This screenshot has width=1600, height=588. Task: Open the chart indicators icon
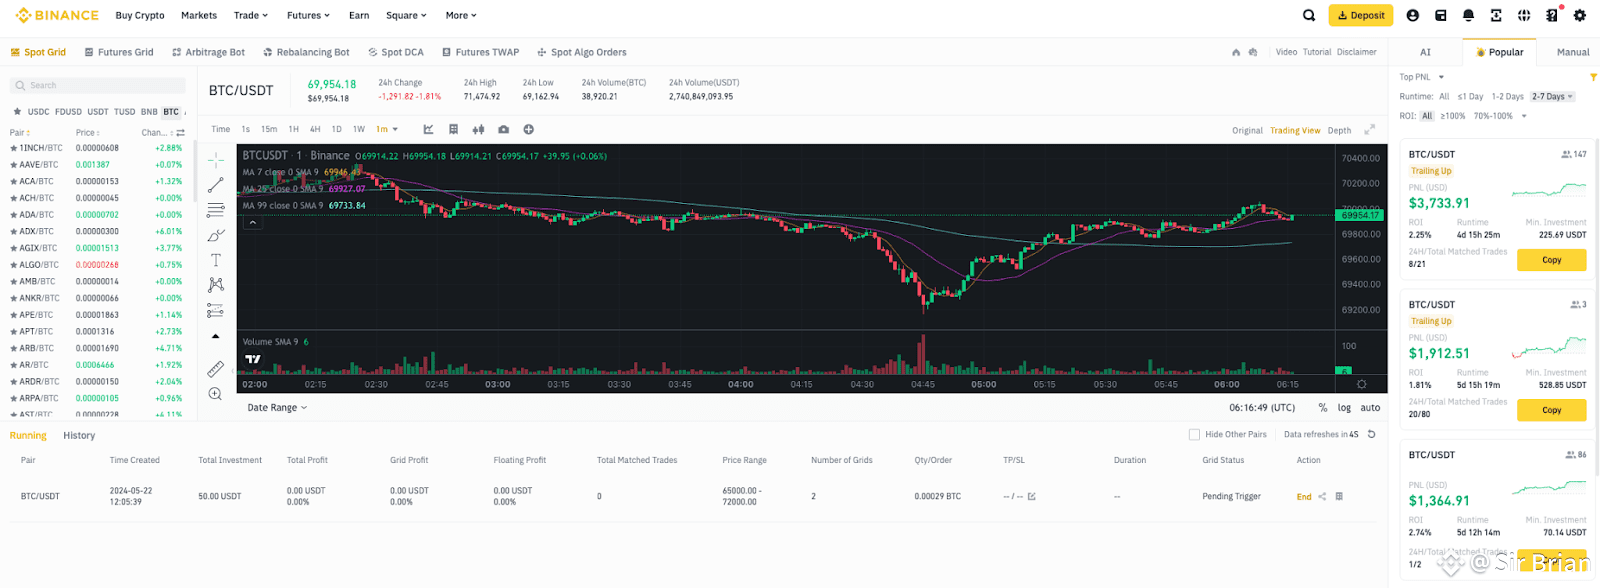coord(428,129)
